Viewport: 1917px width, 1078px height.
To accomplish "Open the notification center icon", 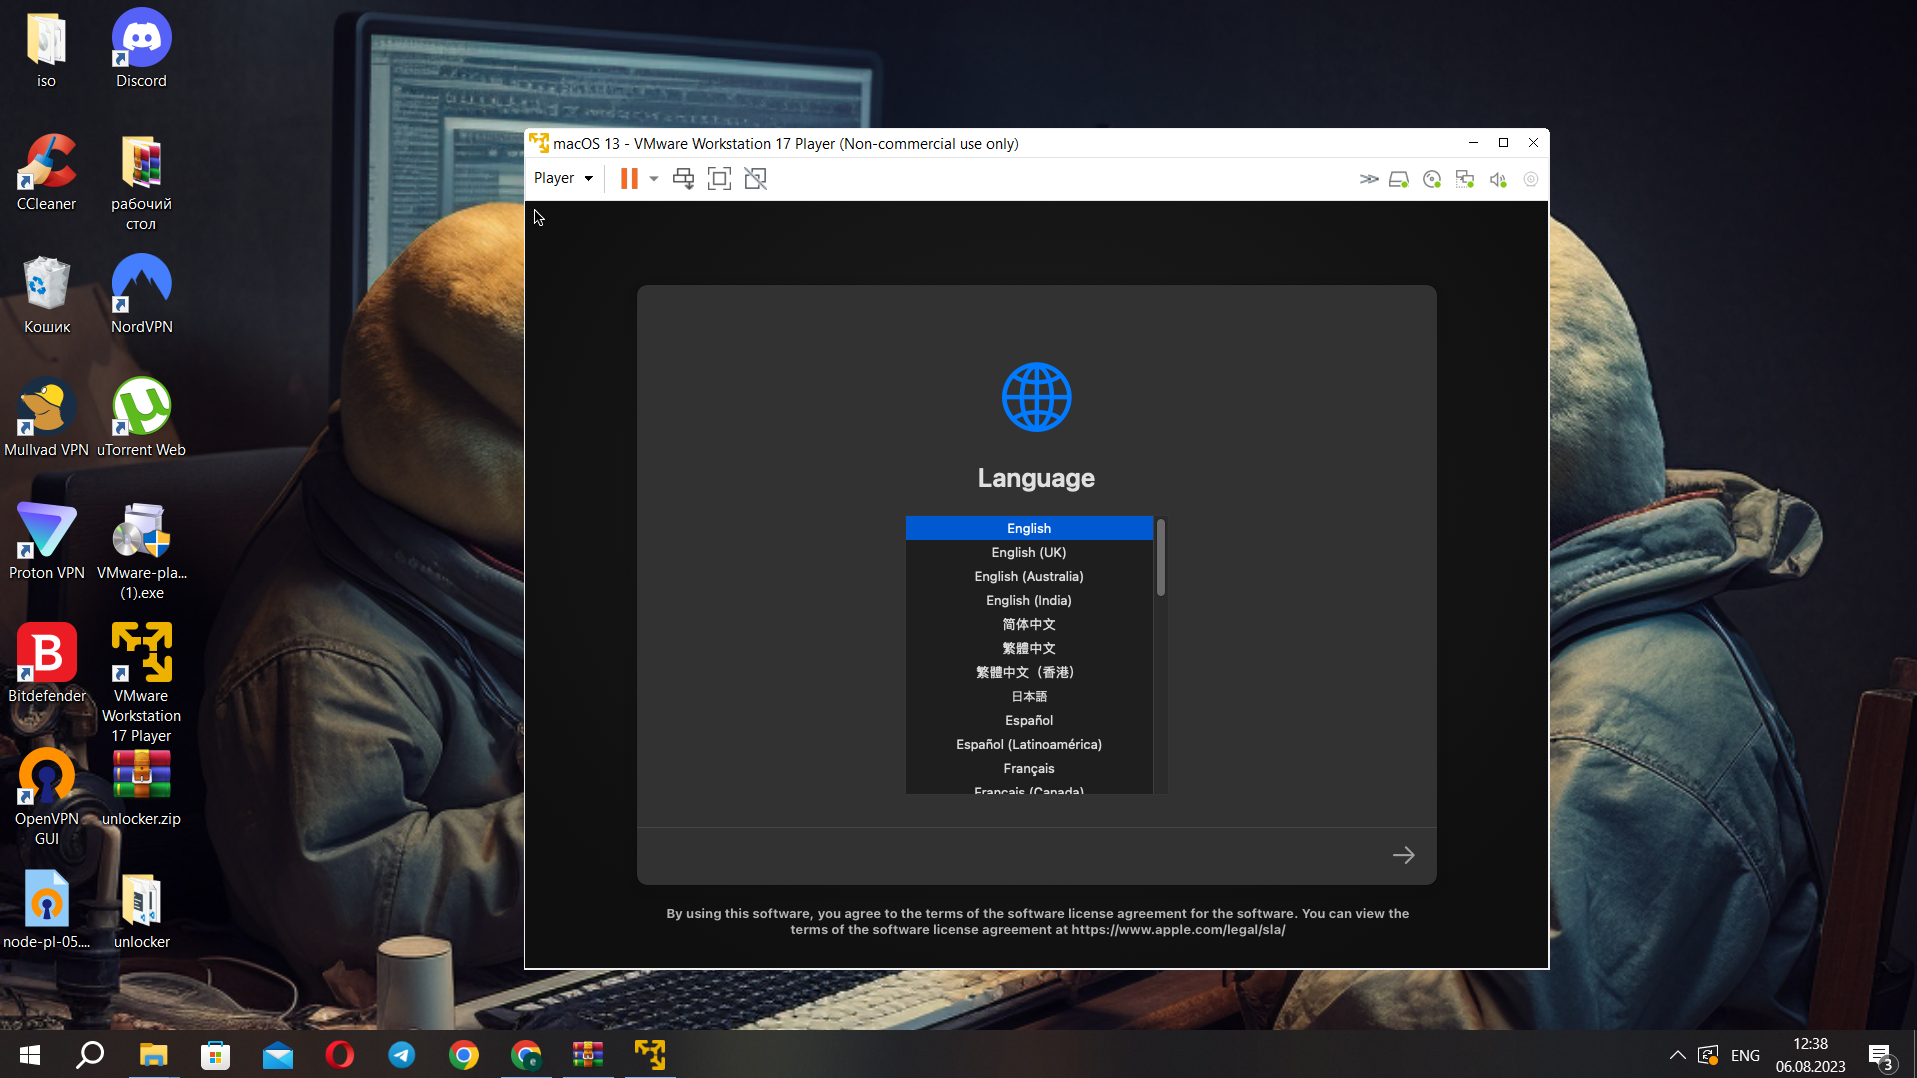I will coord(1880,1056).
